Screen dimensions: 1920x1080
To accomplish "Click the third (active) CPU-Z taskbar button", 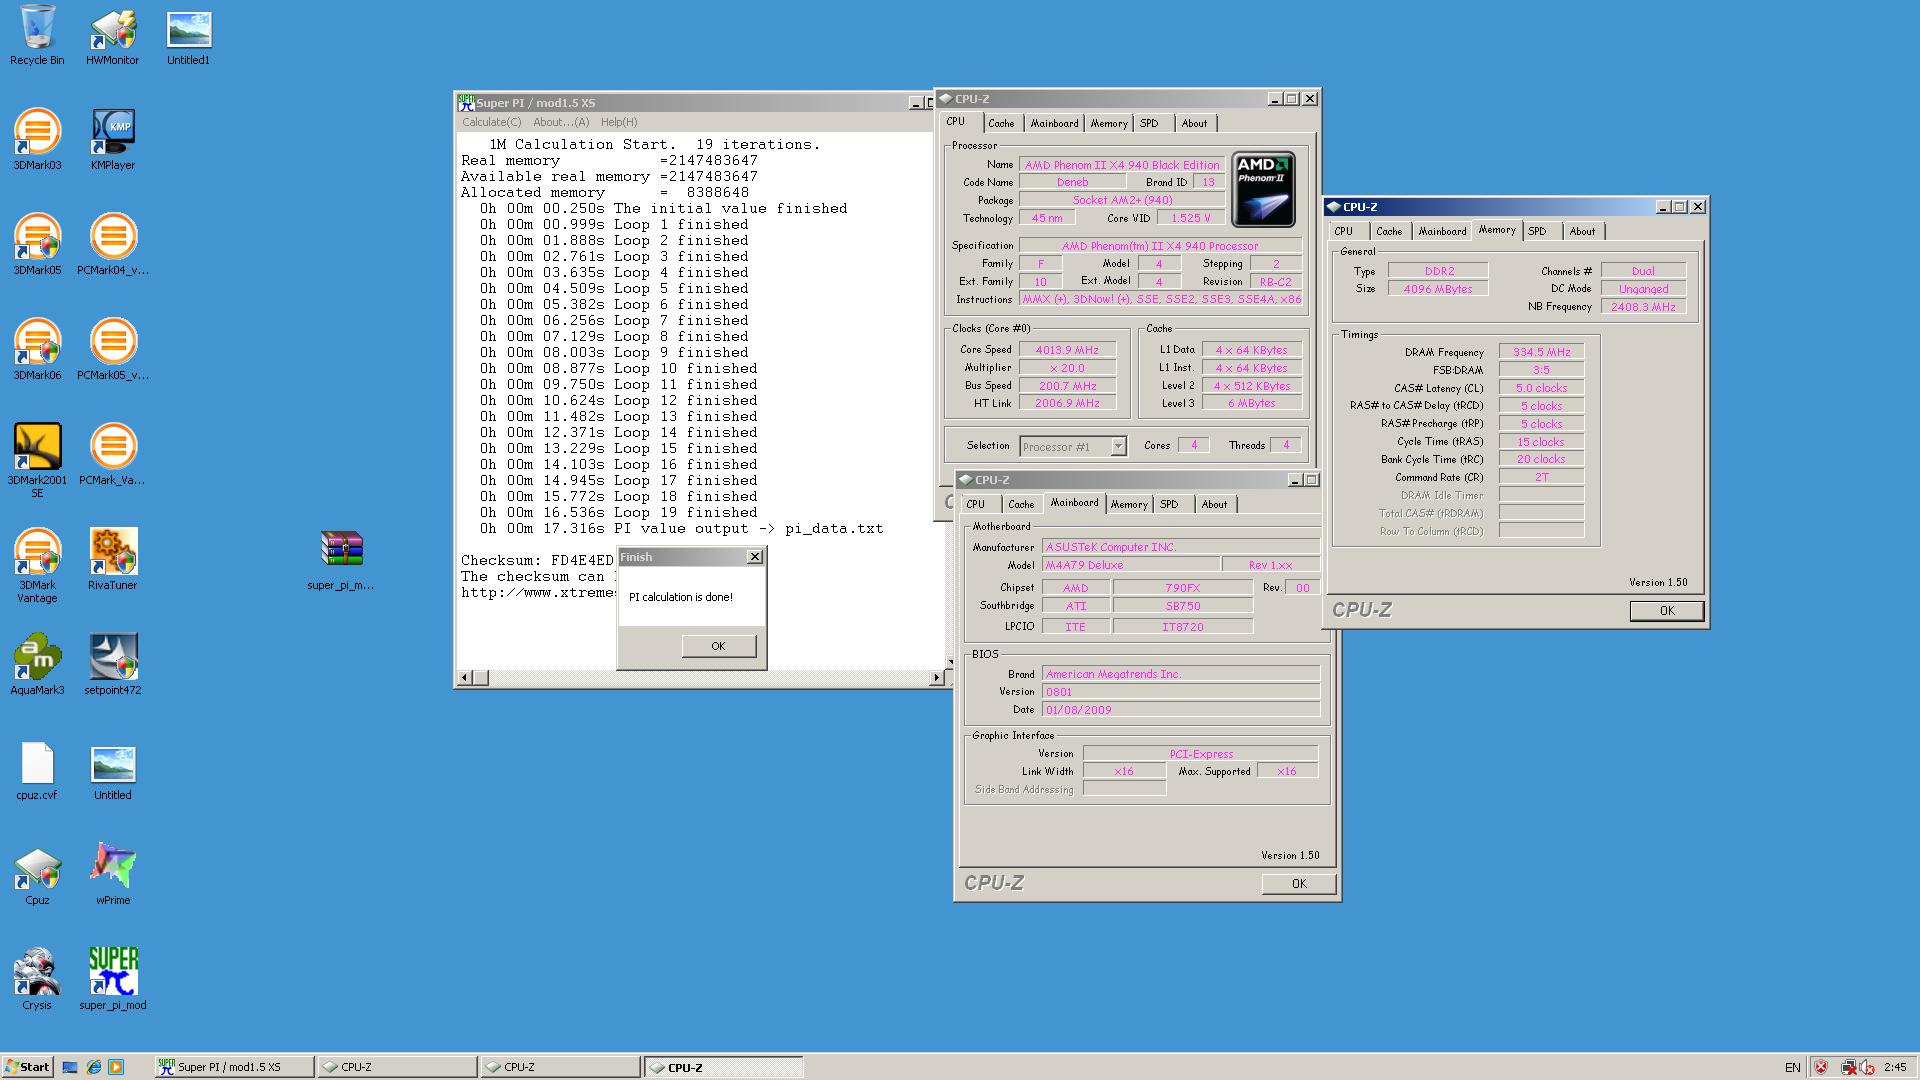I will tap(723, 1067).
